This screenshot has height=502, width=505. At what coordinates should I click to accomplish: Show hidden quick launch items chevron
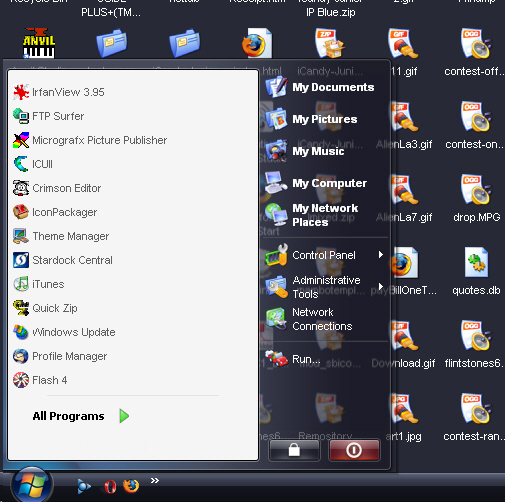155,480
